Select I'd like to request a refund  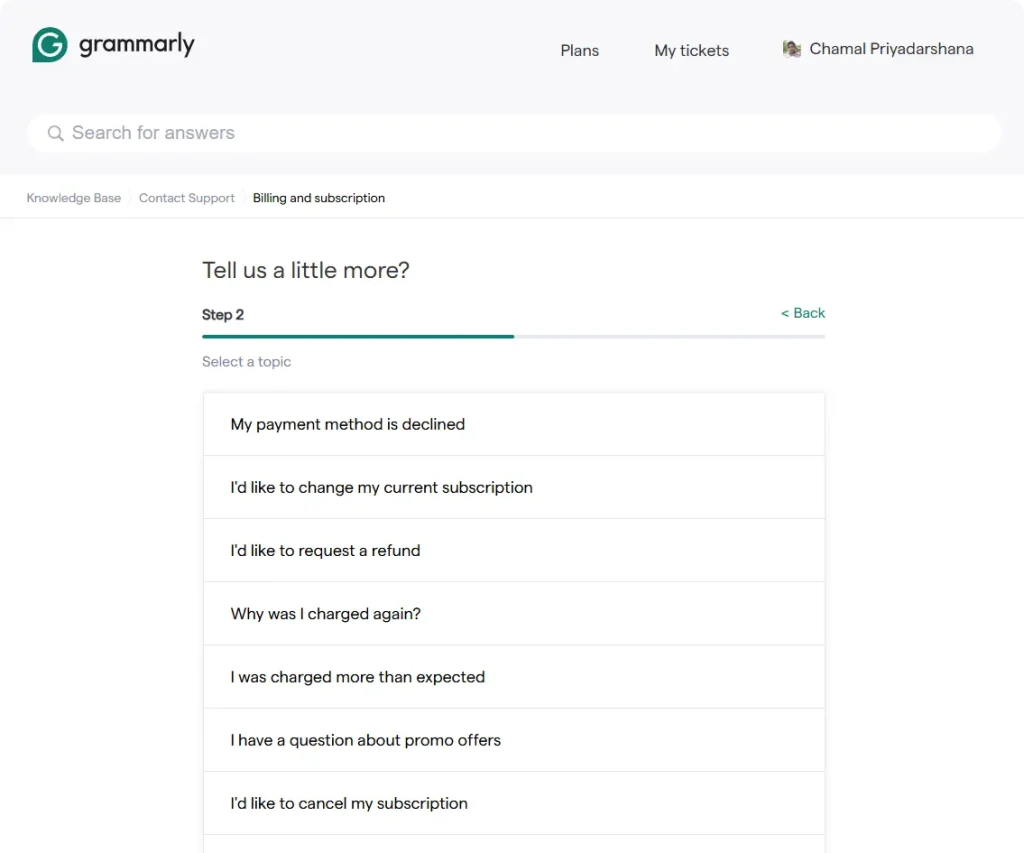point(513,551)
